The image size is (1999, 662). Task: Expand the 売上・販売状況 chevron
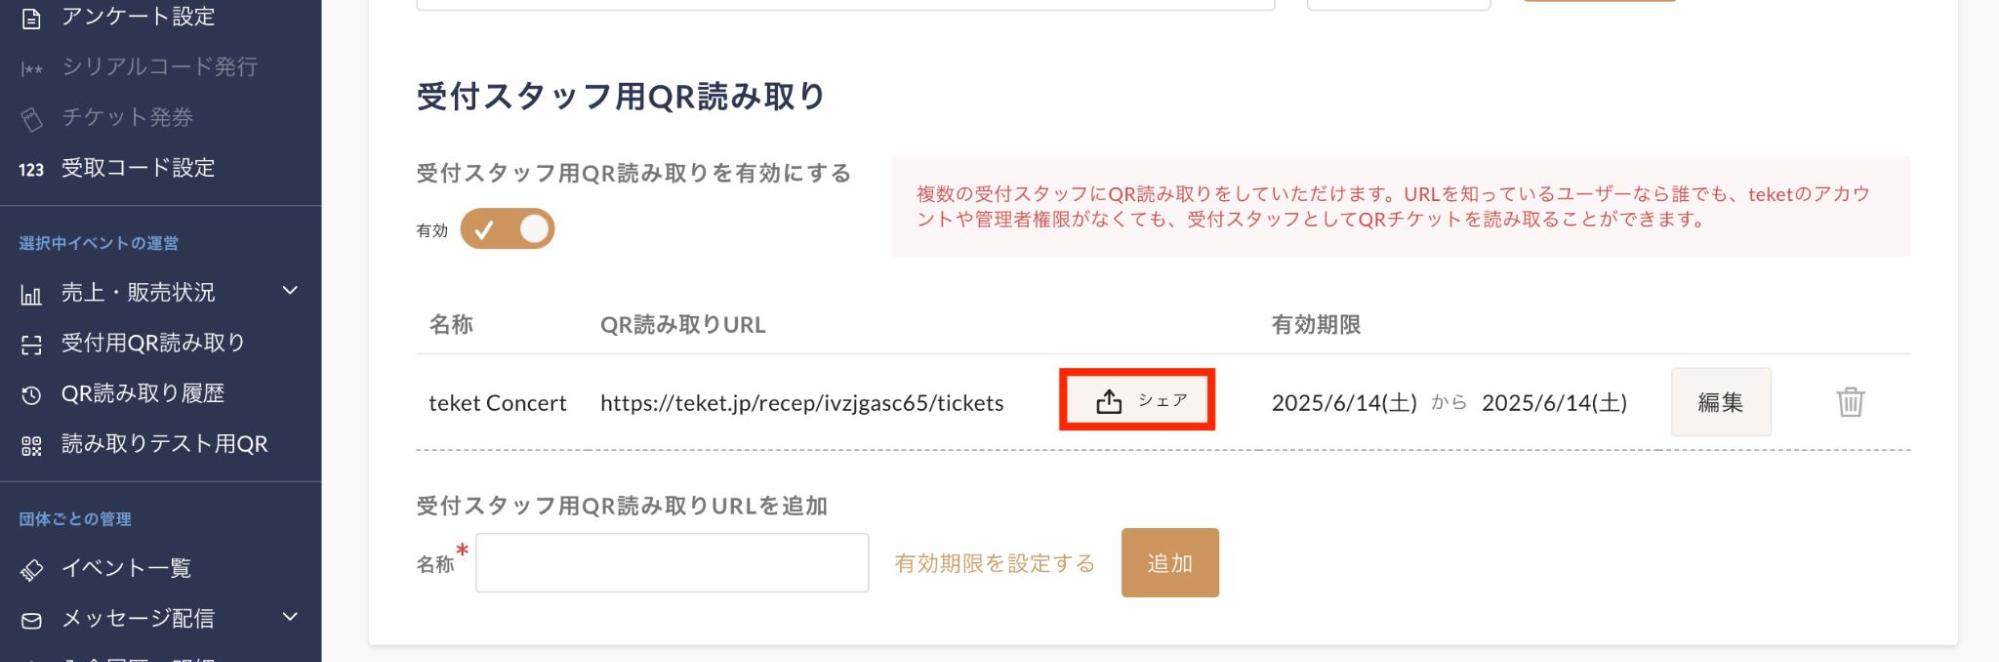tap(290, 291)
